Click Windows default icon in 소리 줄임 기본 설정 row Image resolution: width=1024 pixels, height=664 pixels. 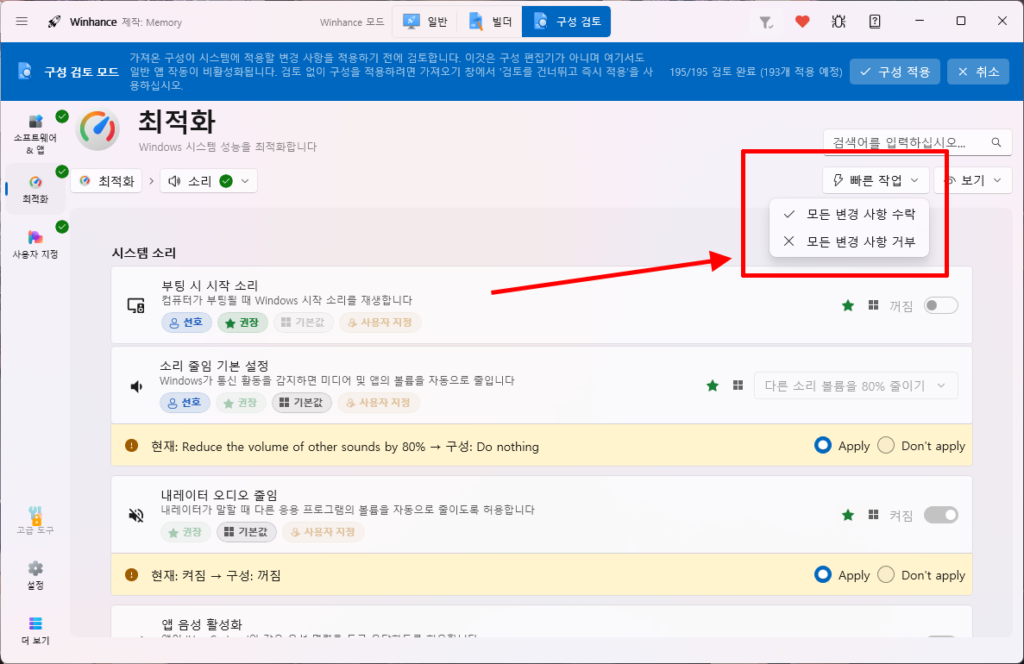click(738, 385)
